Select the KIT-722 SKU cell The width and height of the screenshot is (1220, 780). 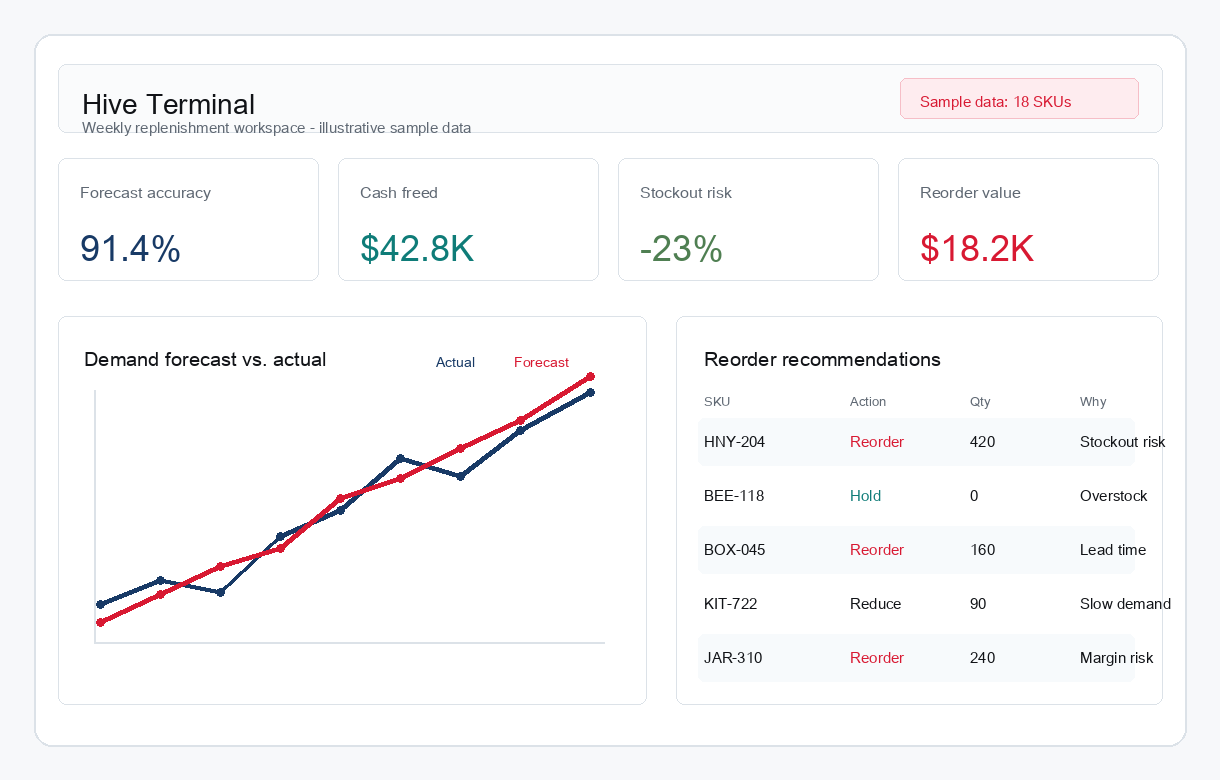(730, 604)
